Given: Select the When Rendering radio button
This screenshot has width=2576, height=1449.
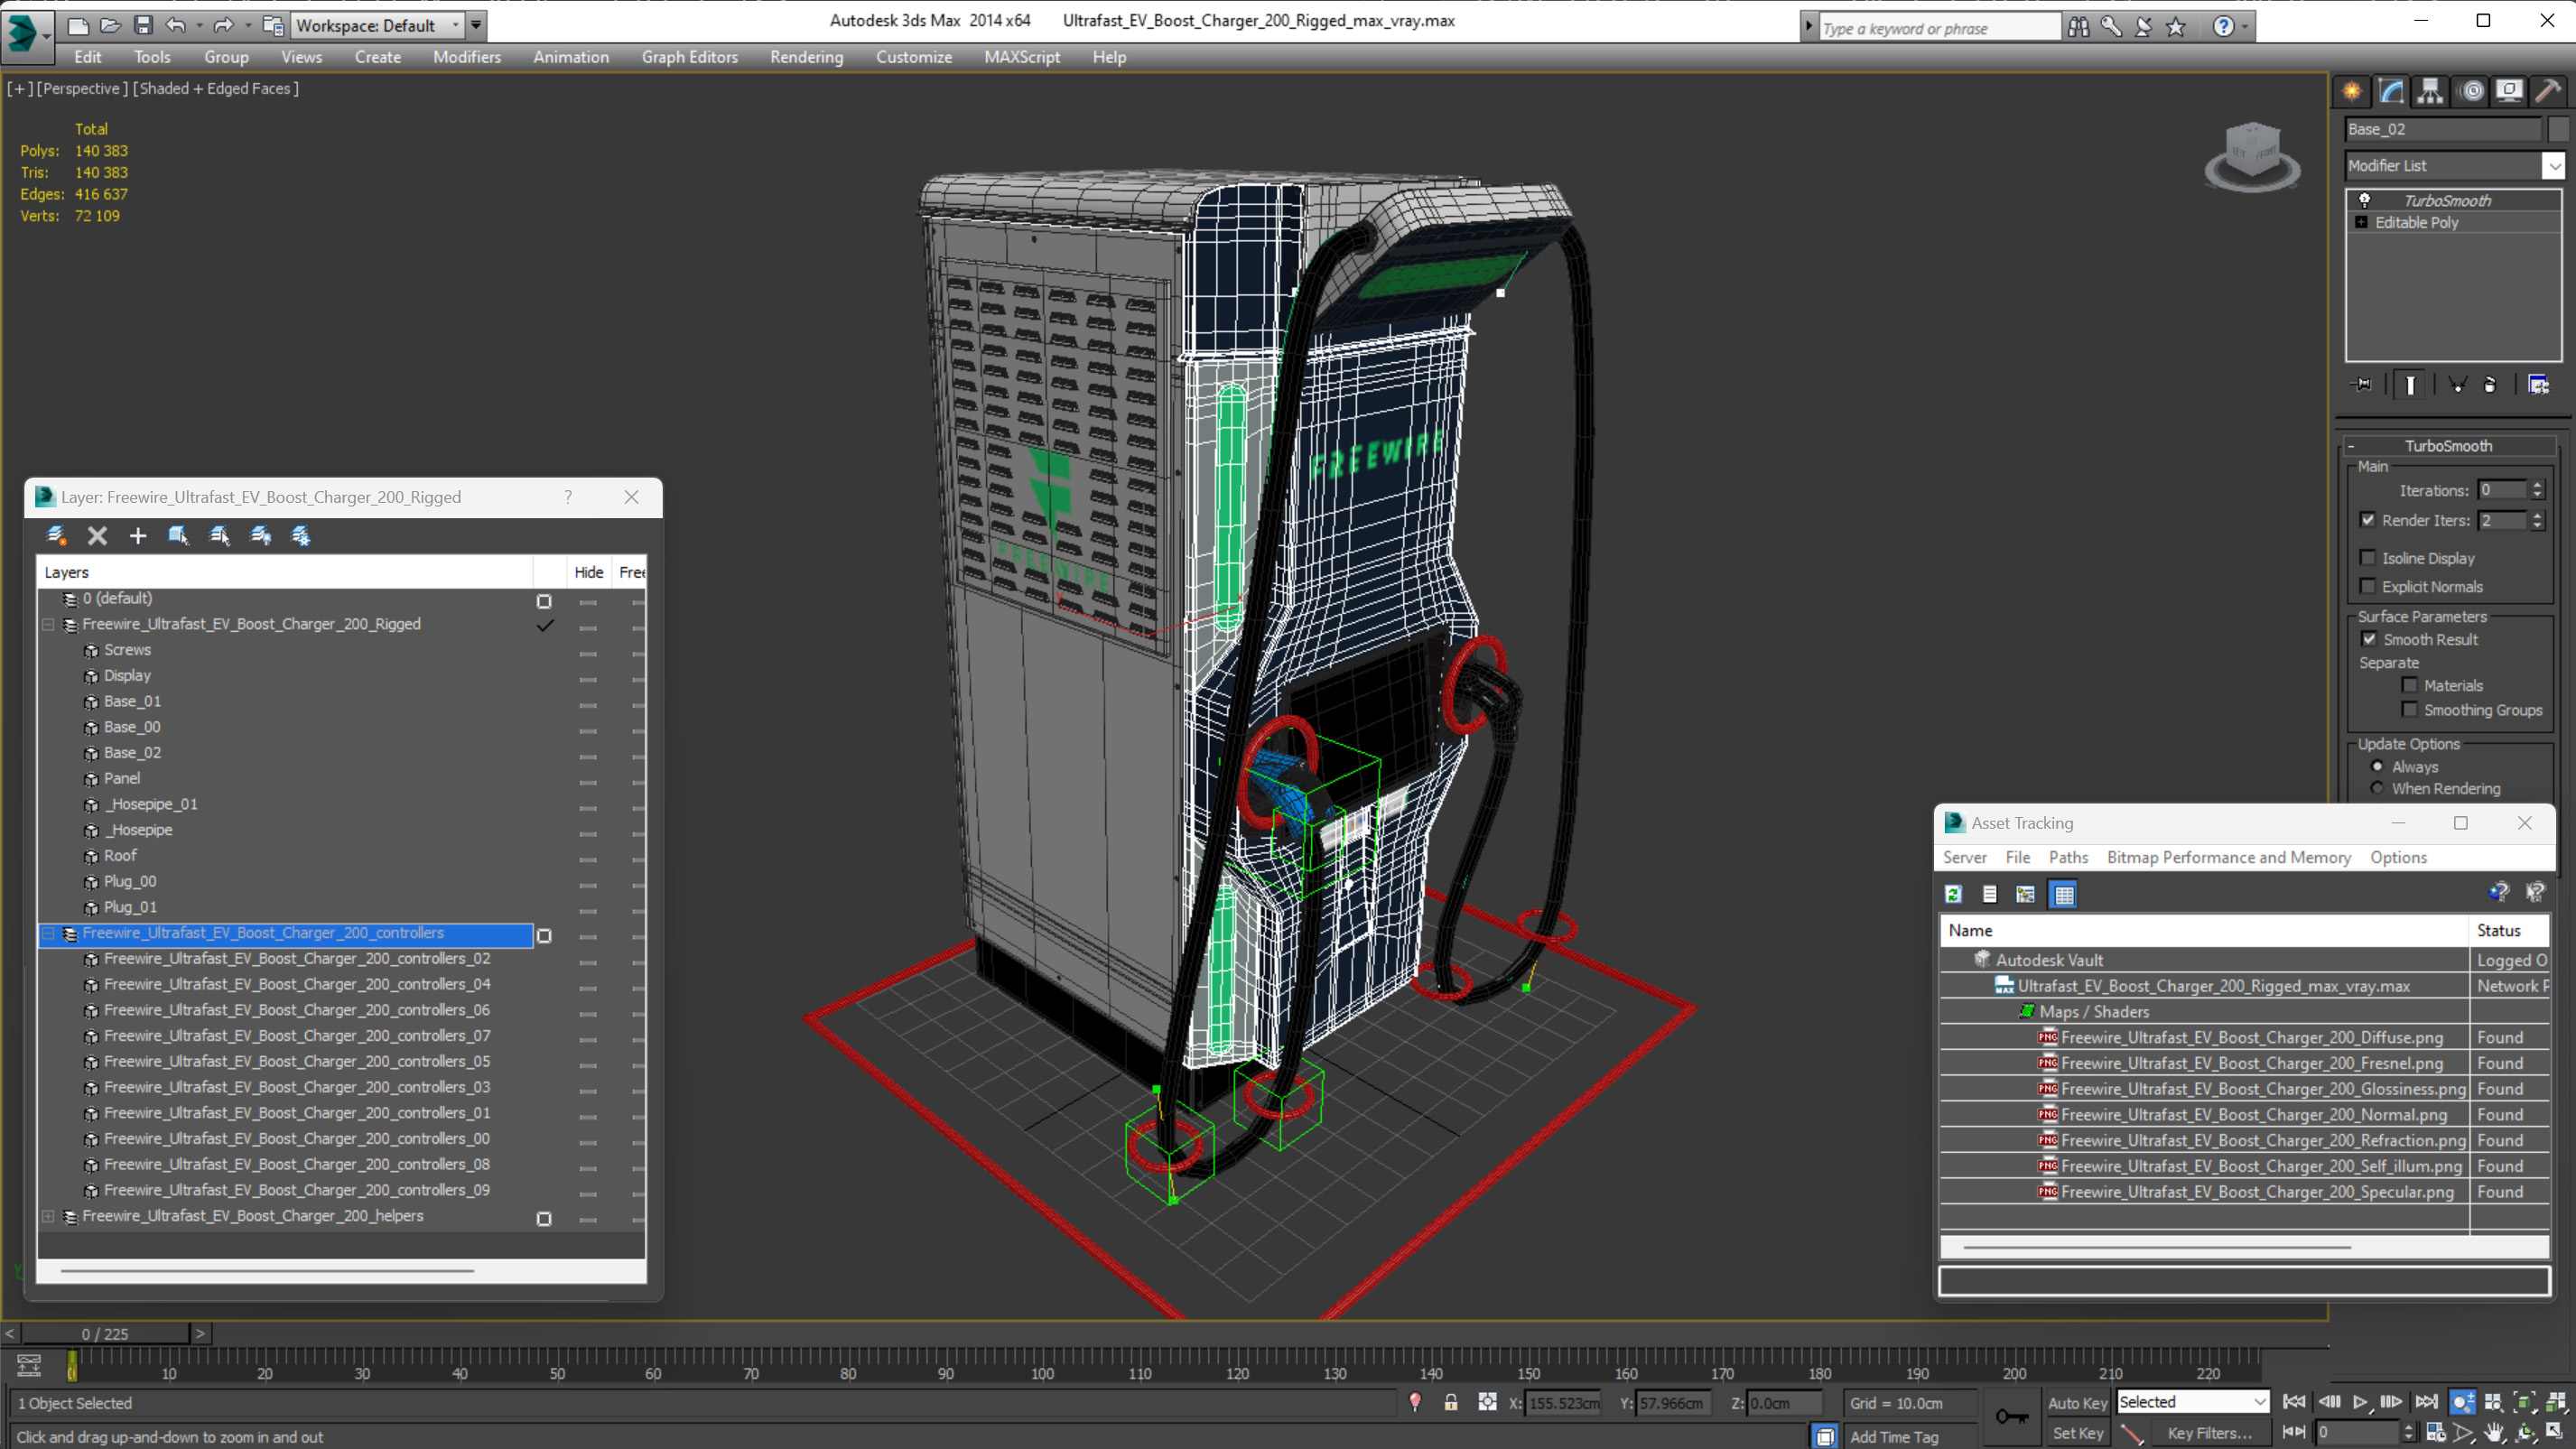Looking at the screenshot, I should coord(2377,788).
